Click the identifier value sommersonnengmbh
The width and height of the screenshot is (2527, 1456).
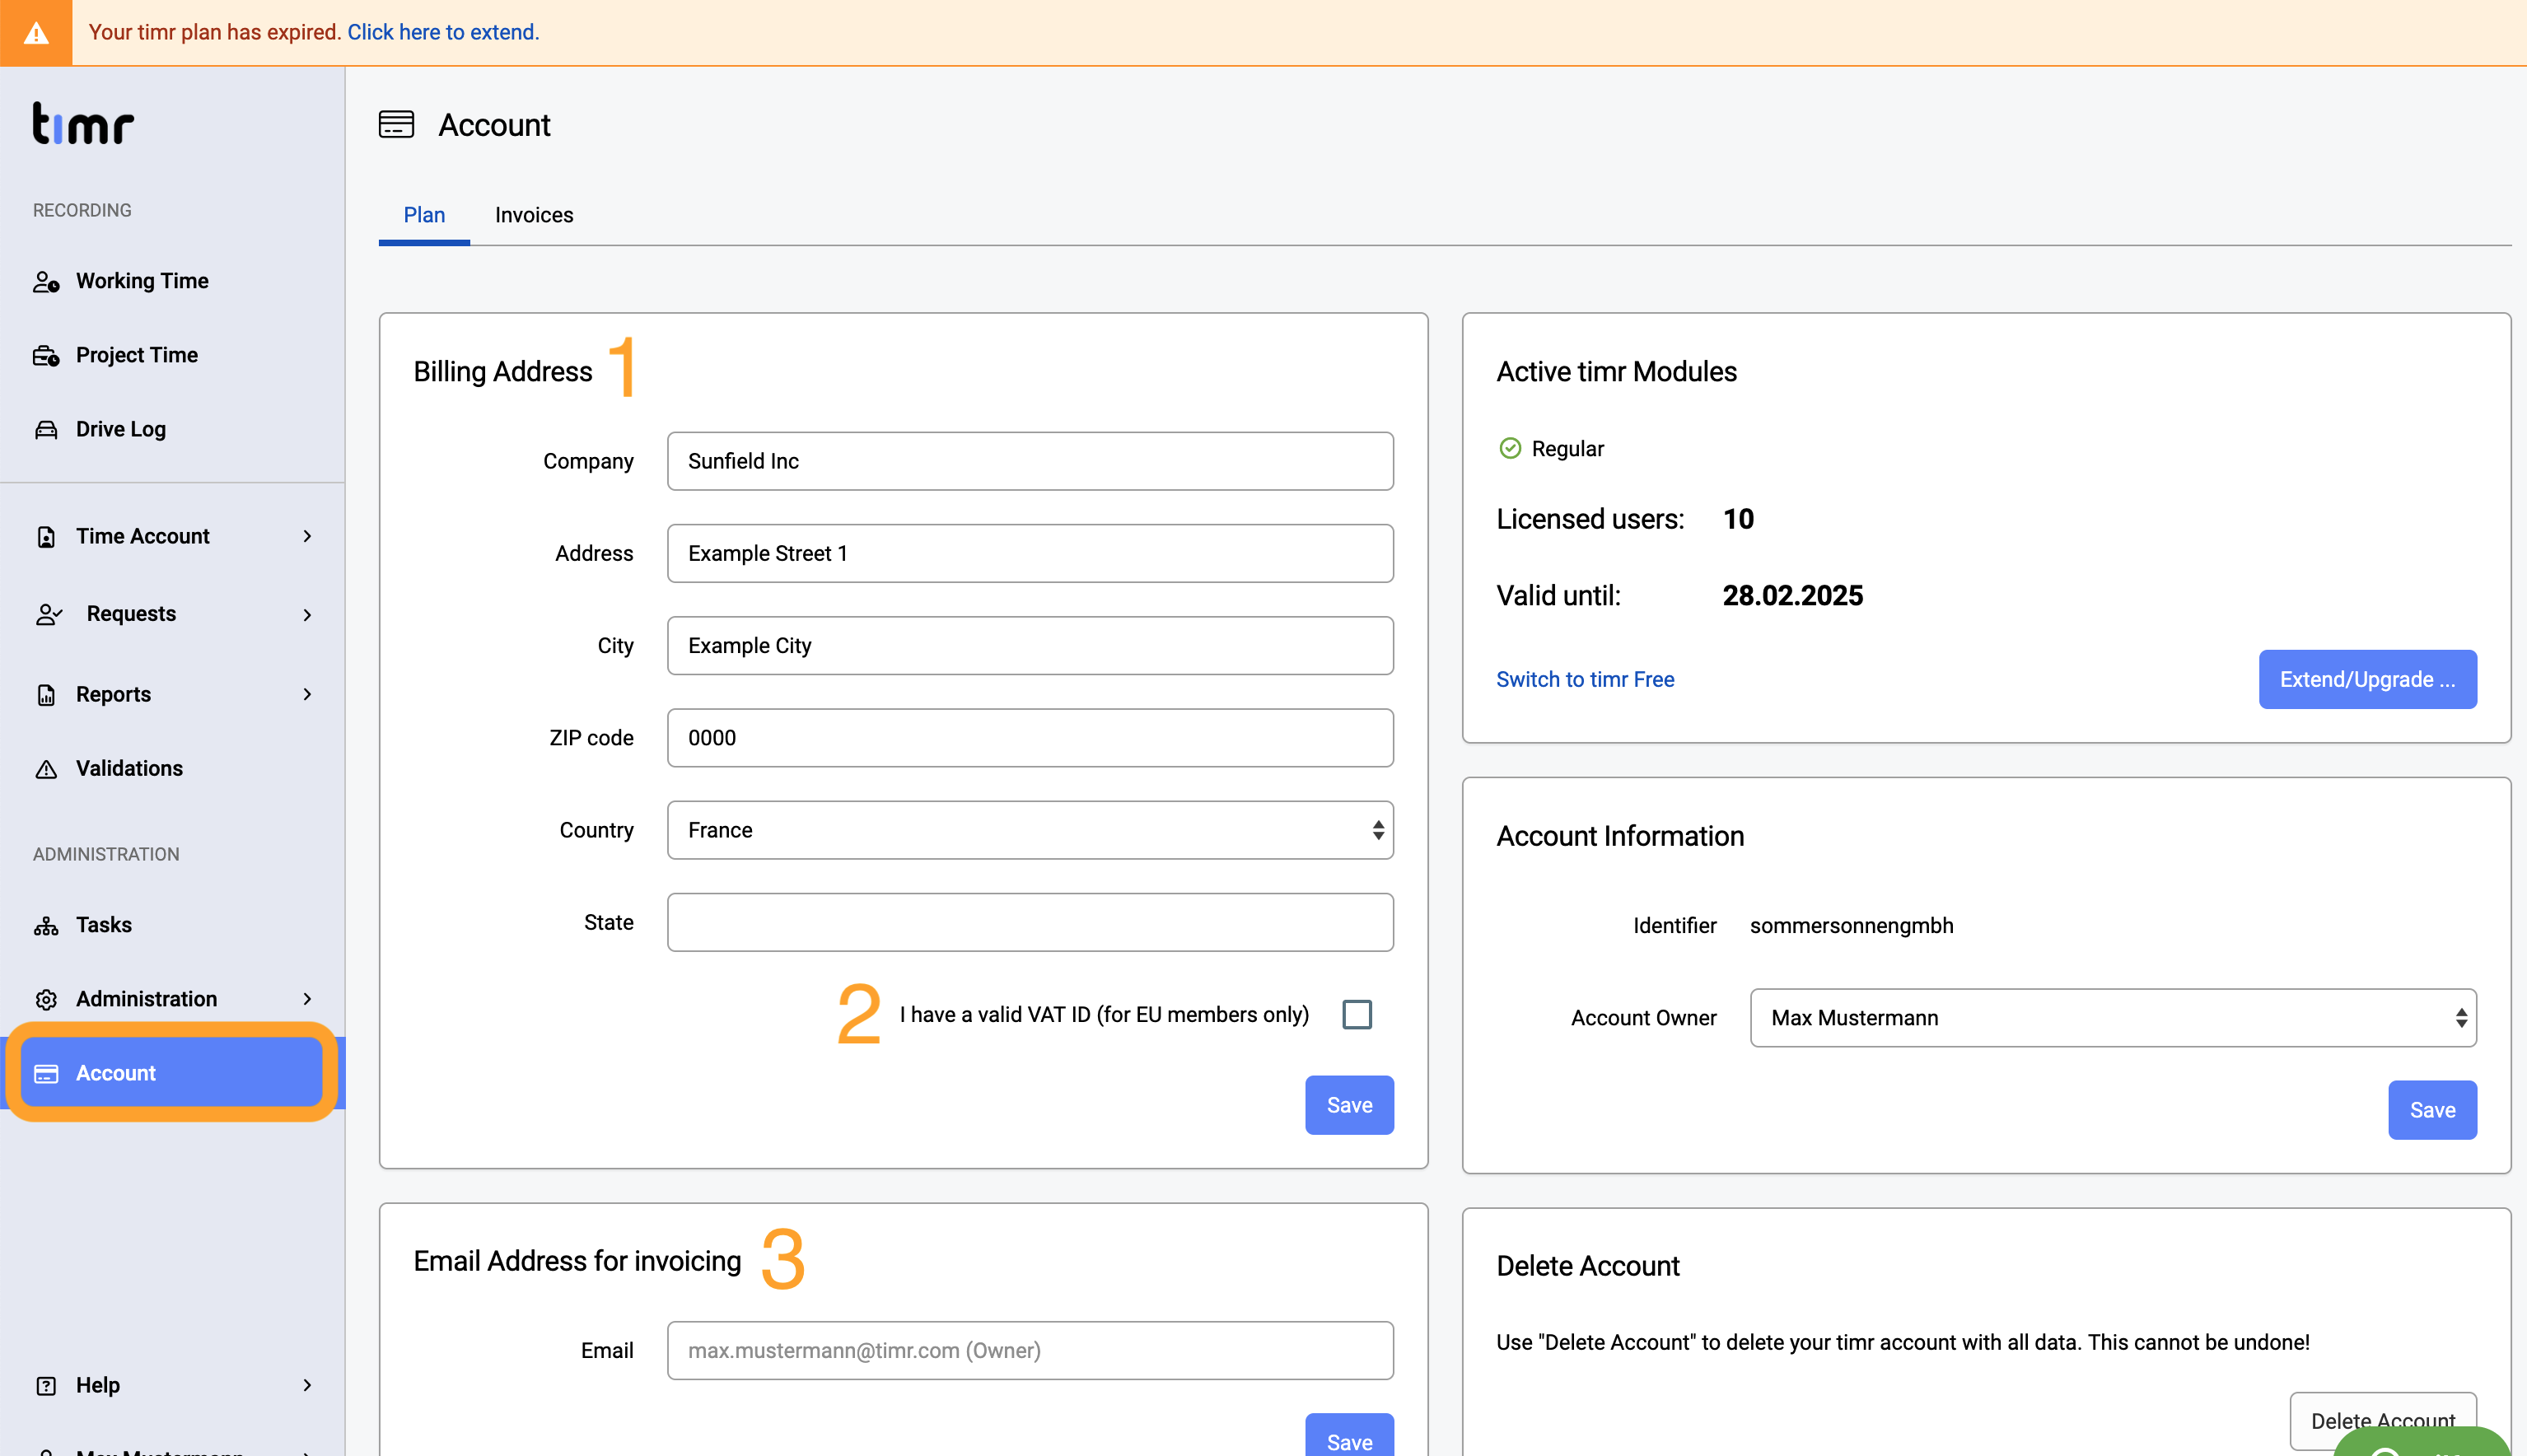pyautogui.click(x=1851, y=926)
